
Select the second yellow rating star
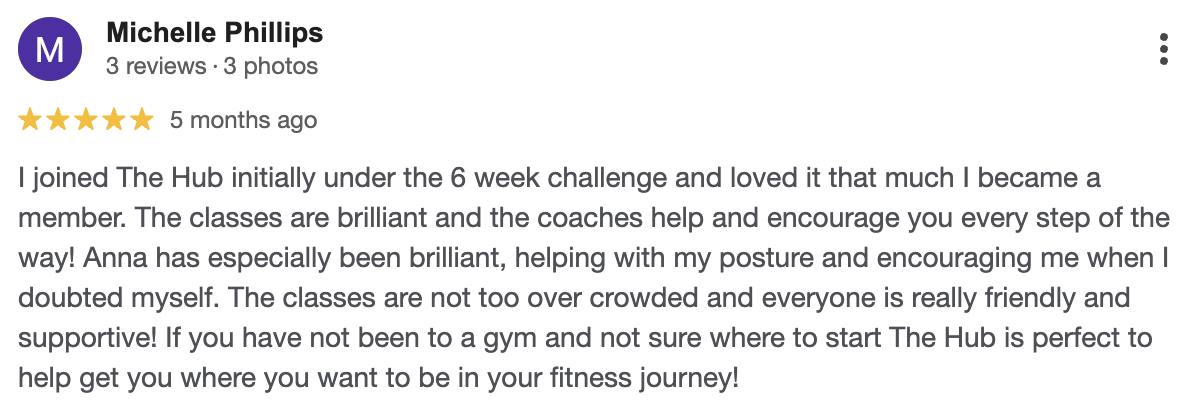click(x=58, y=121)
